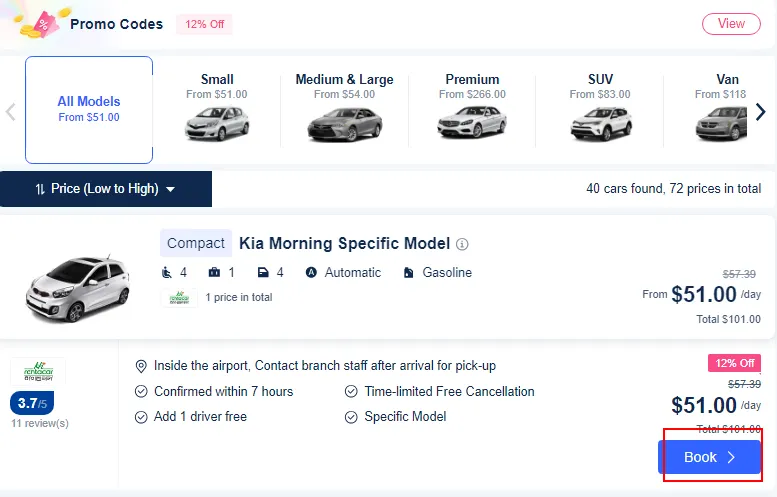Click the sort order arrows icon

[x=40, y=189]
